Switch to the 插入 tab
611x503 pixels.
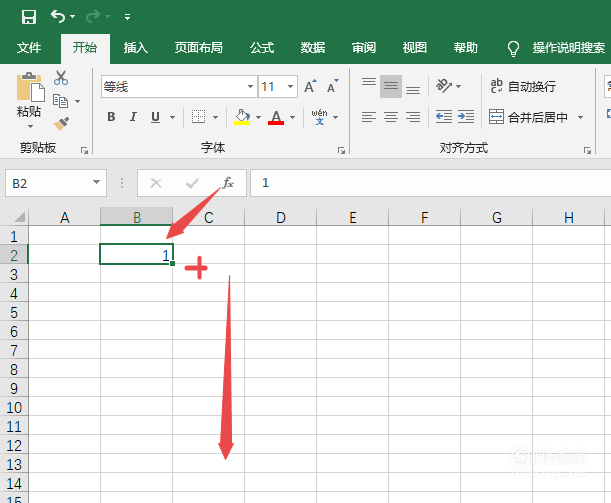(x=136, y=48)
